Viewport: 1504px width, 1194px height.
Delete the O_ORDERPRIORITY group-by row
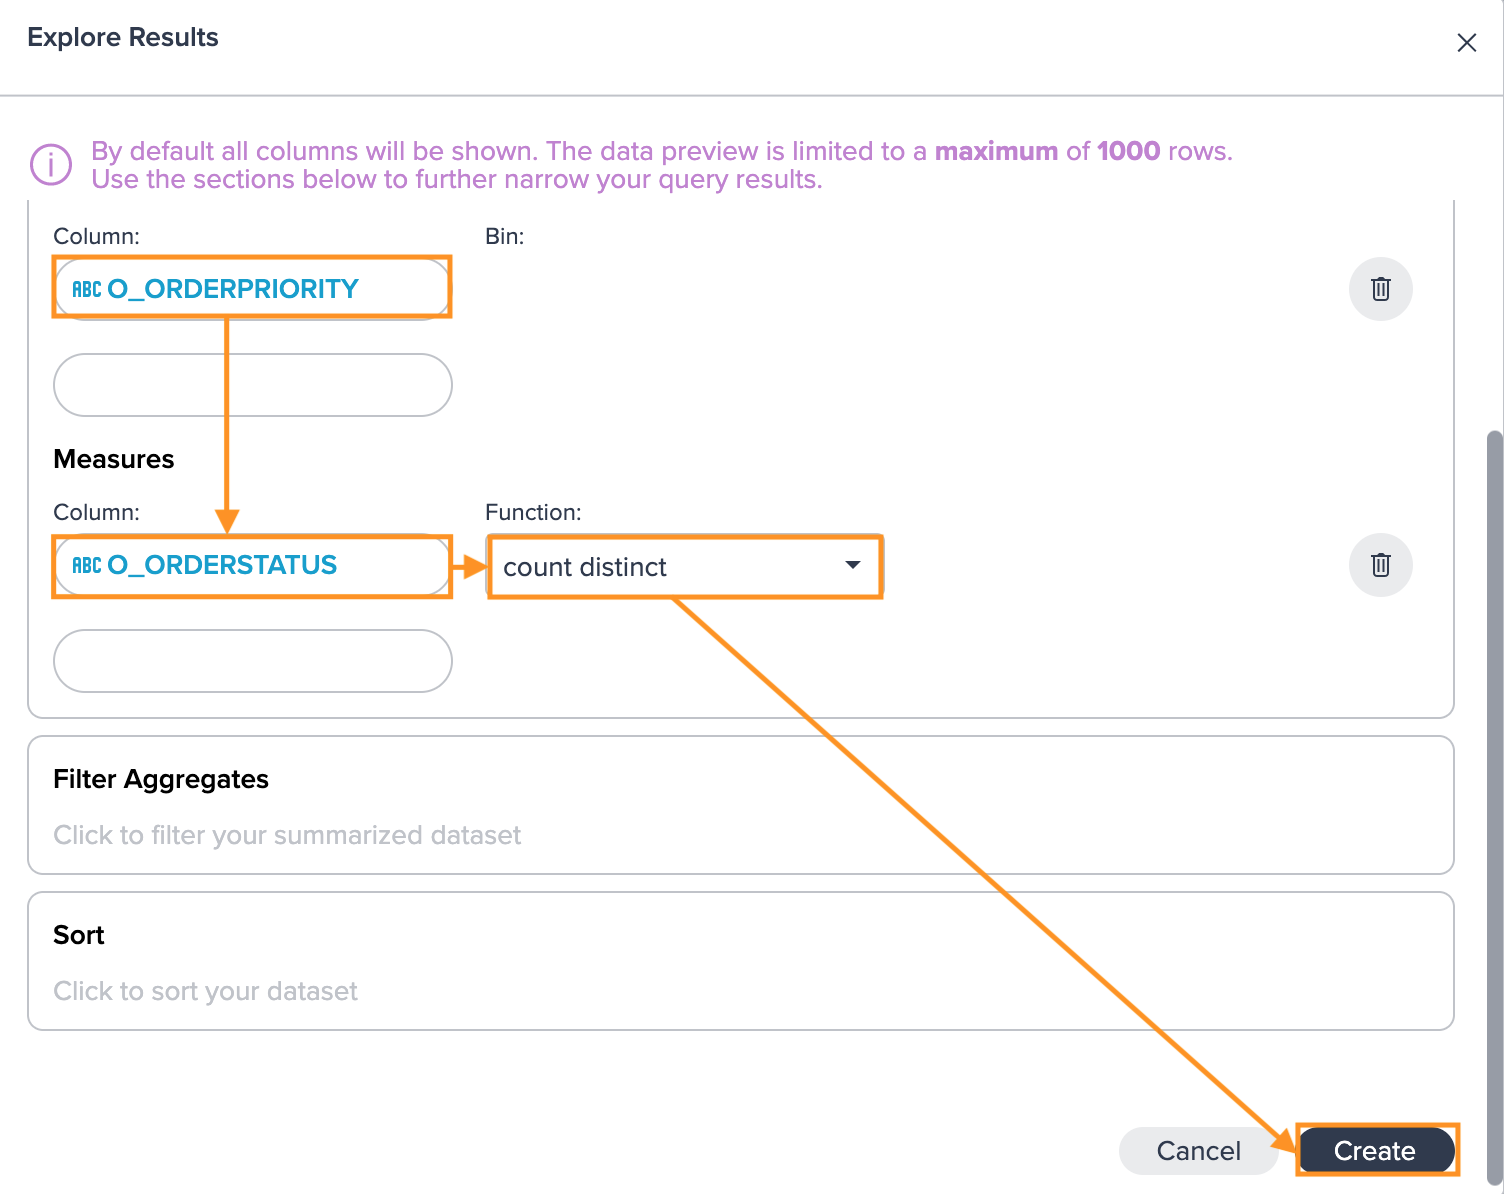[1380, 289]
